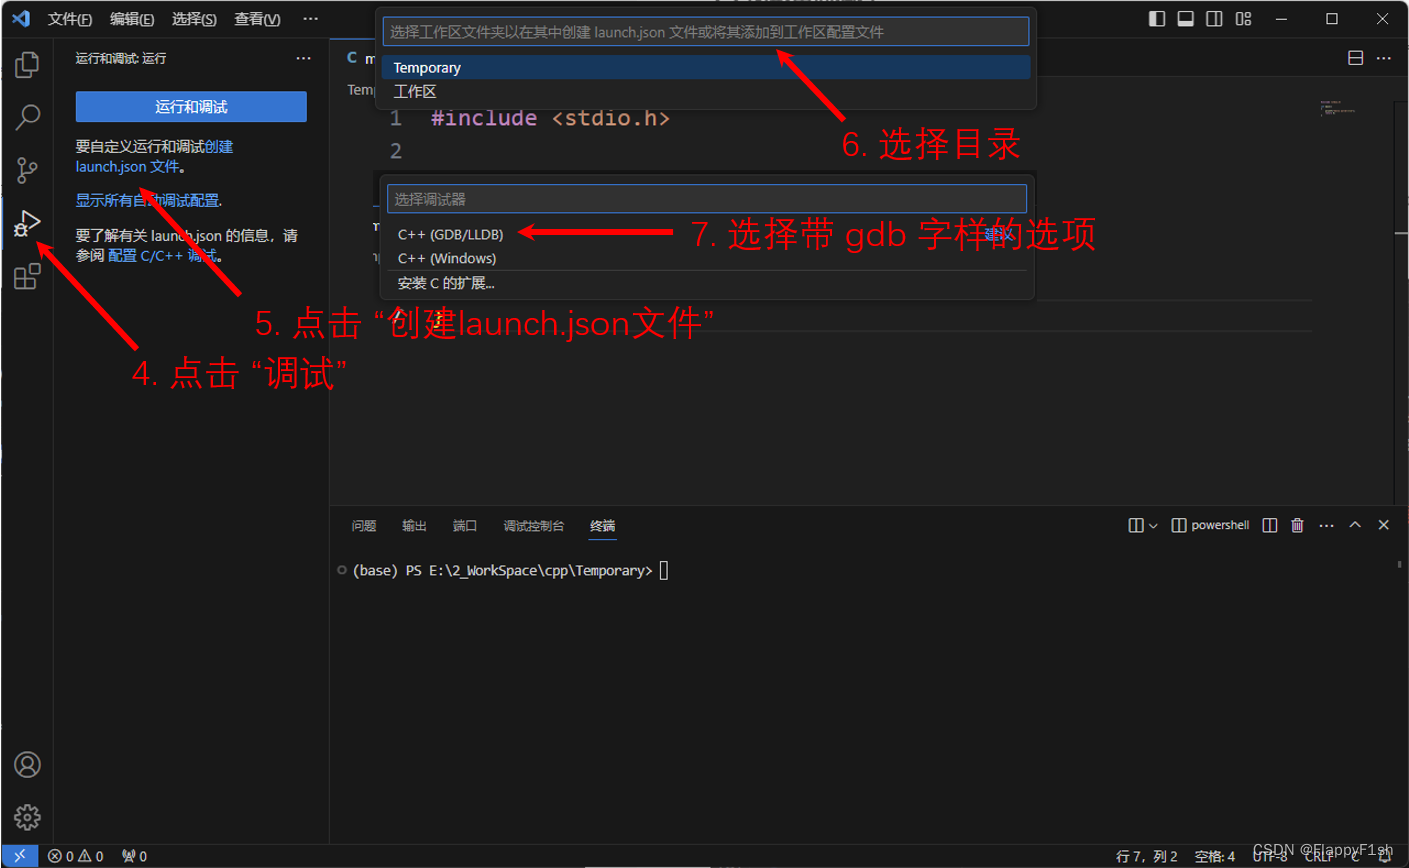The height and width of the screenshot is (868, 1409).
Task: Click the remote window icon in status bar
Action: [20, 856]
